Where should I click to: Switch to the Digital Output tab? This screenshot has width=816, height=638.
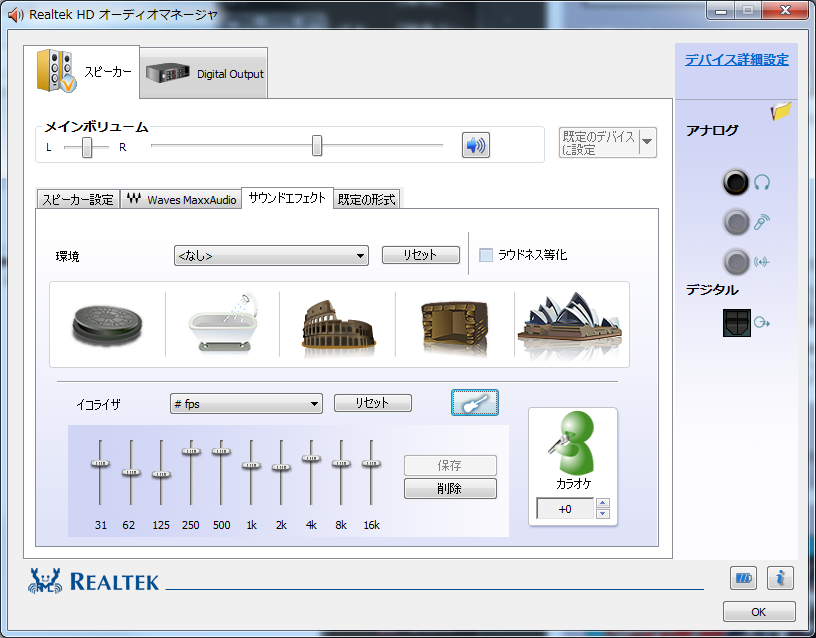coord(204,74)
